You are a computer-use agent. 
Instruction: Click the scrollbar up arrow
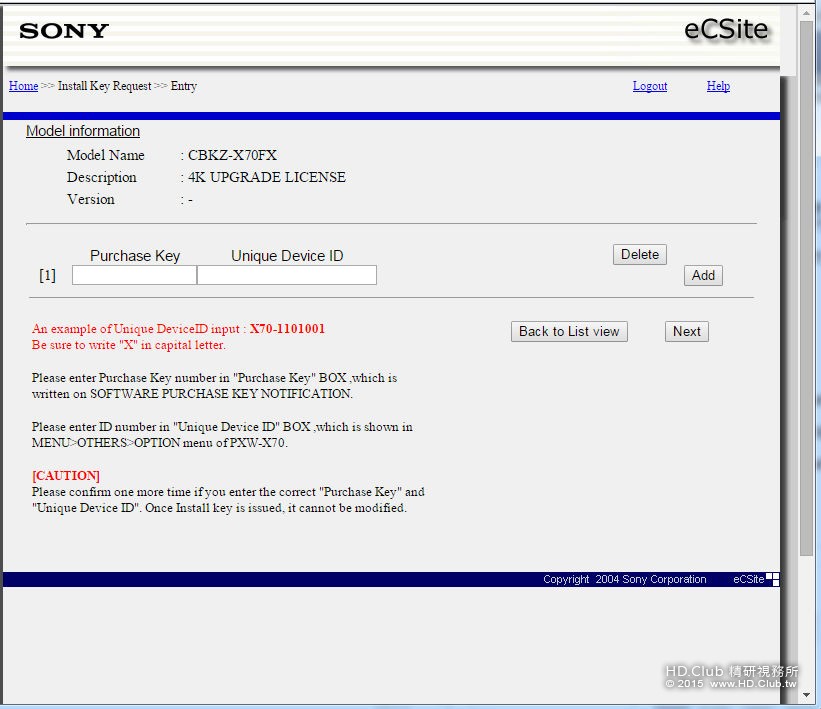806,12
